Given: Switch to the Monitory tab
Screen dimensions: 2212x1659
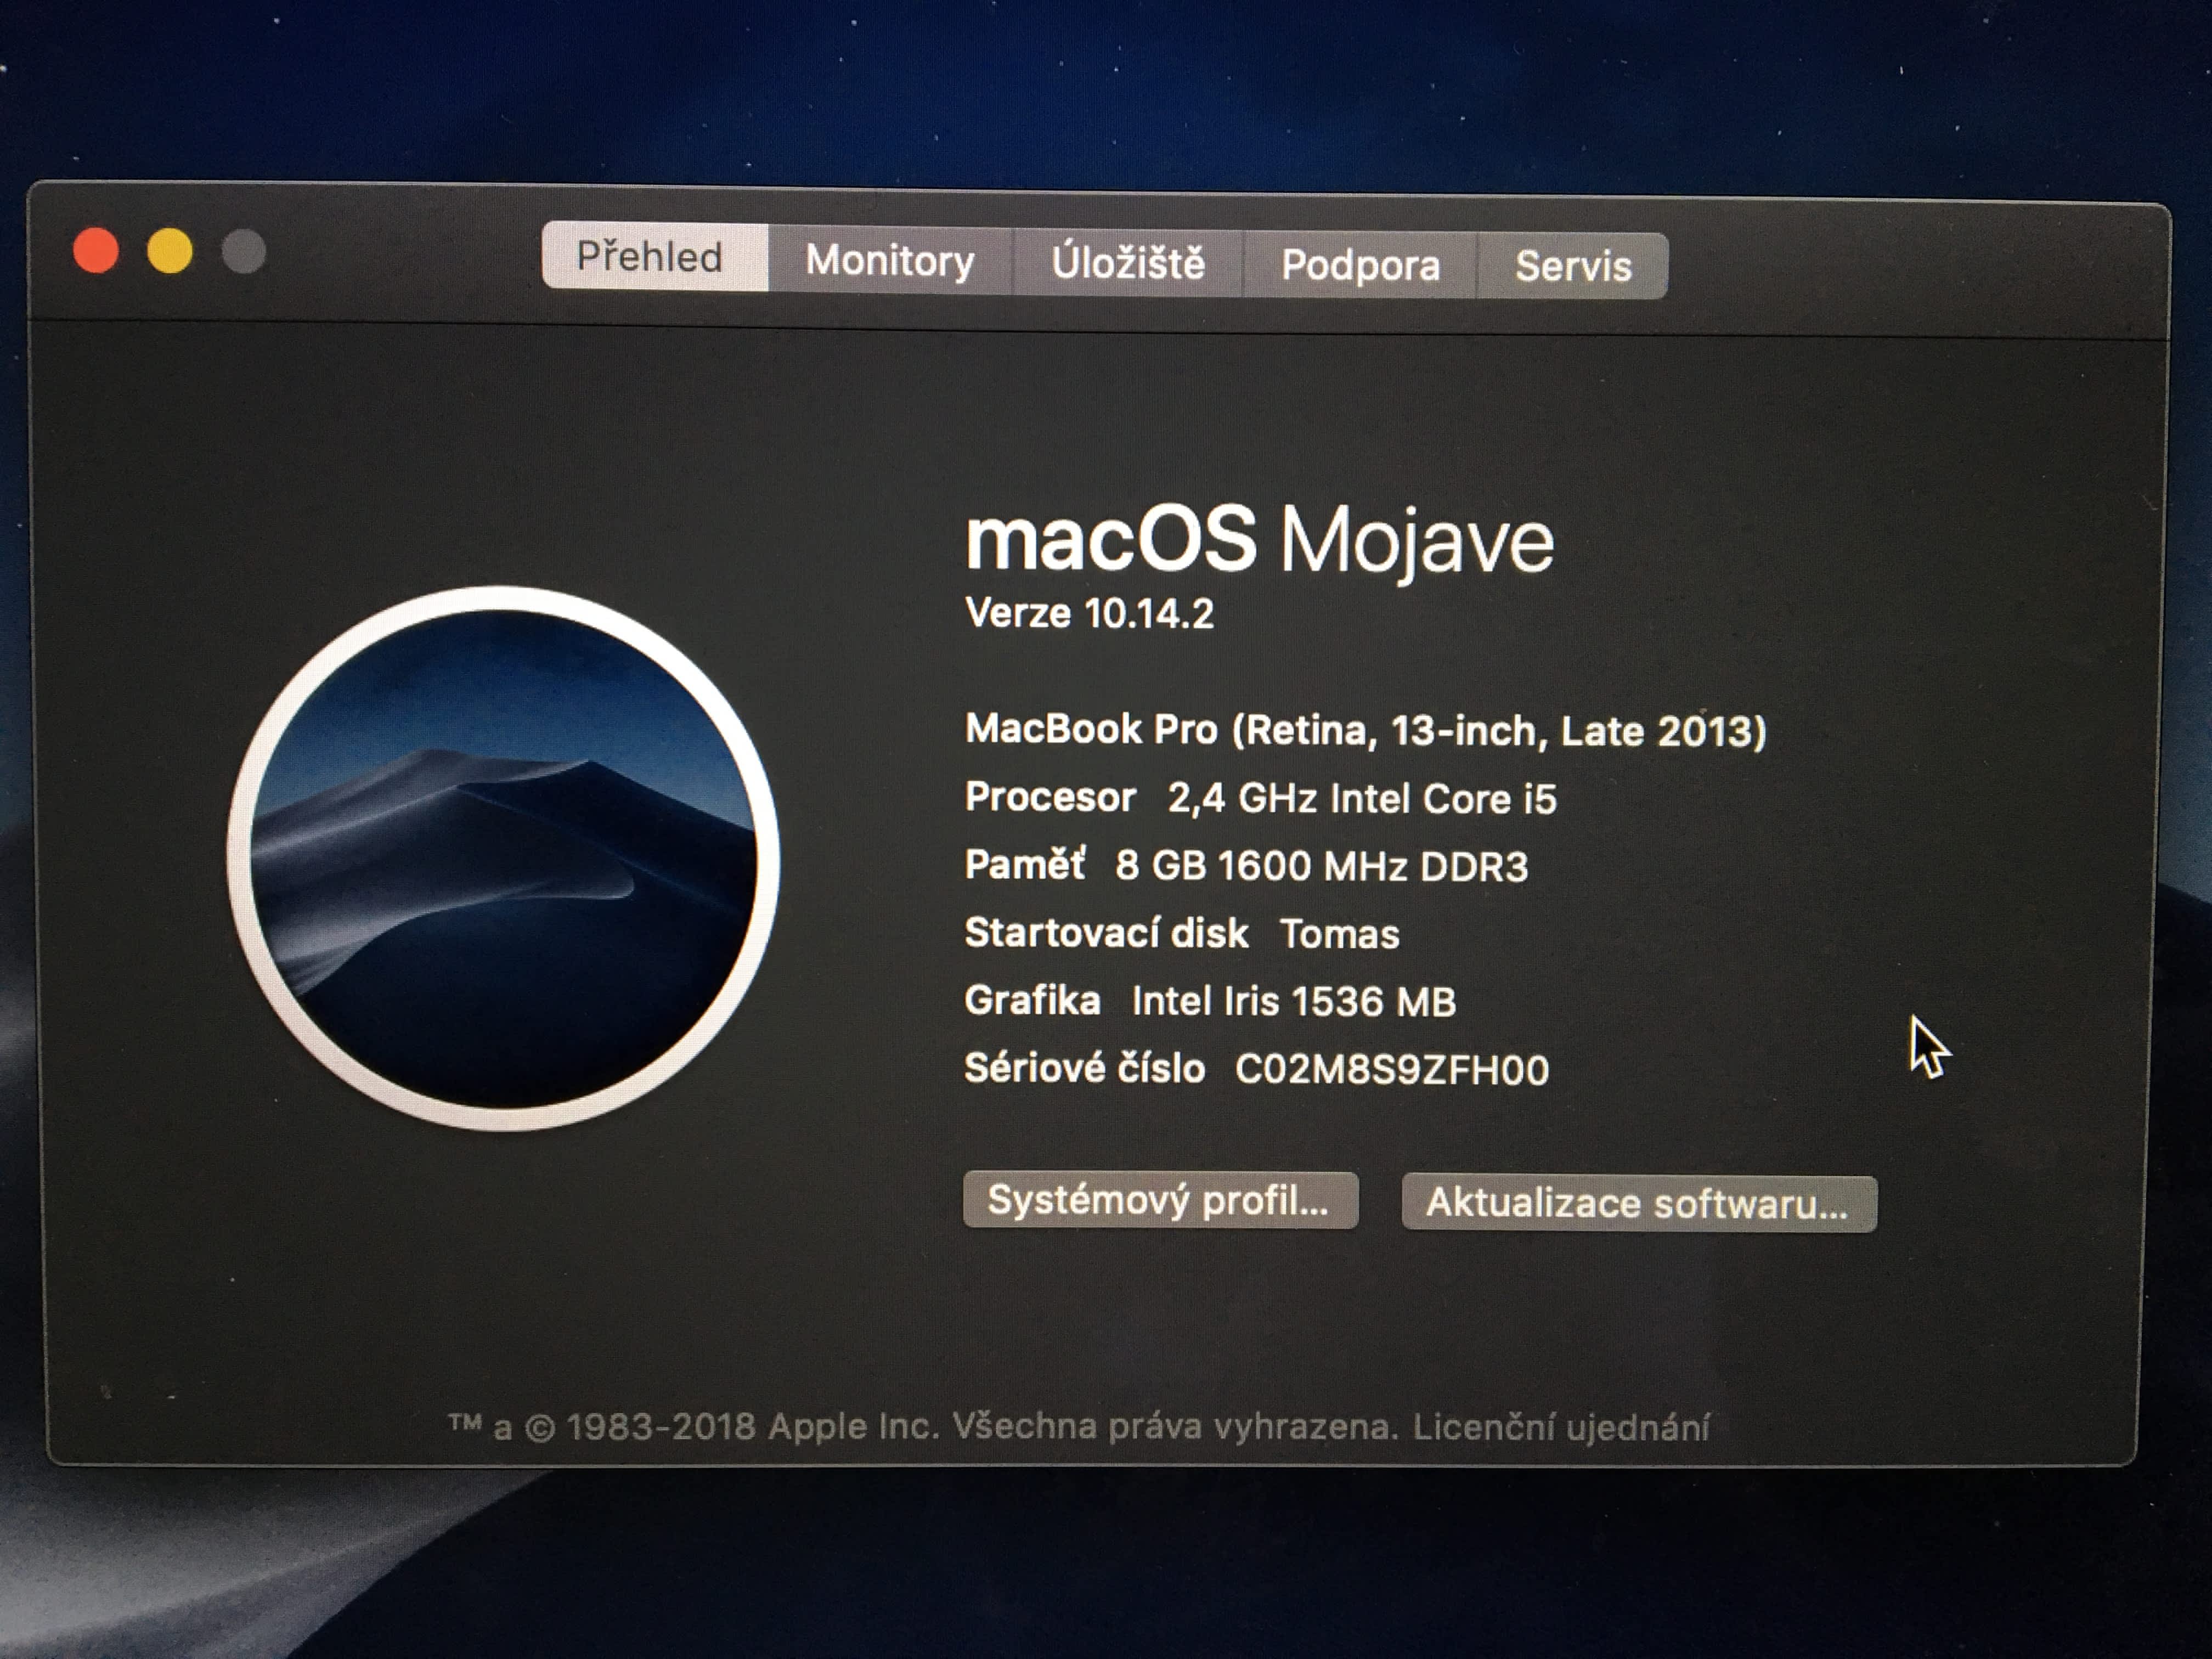Looking at the screenshot, I should click(890, 261).
